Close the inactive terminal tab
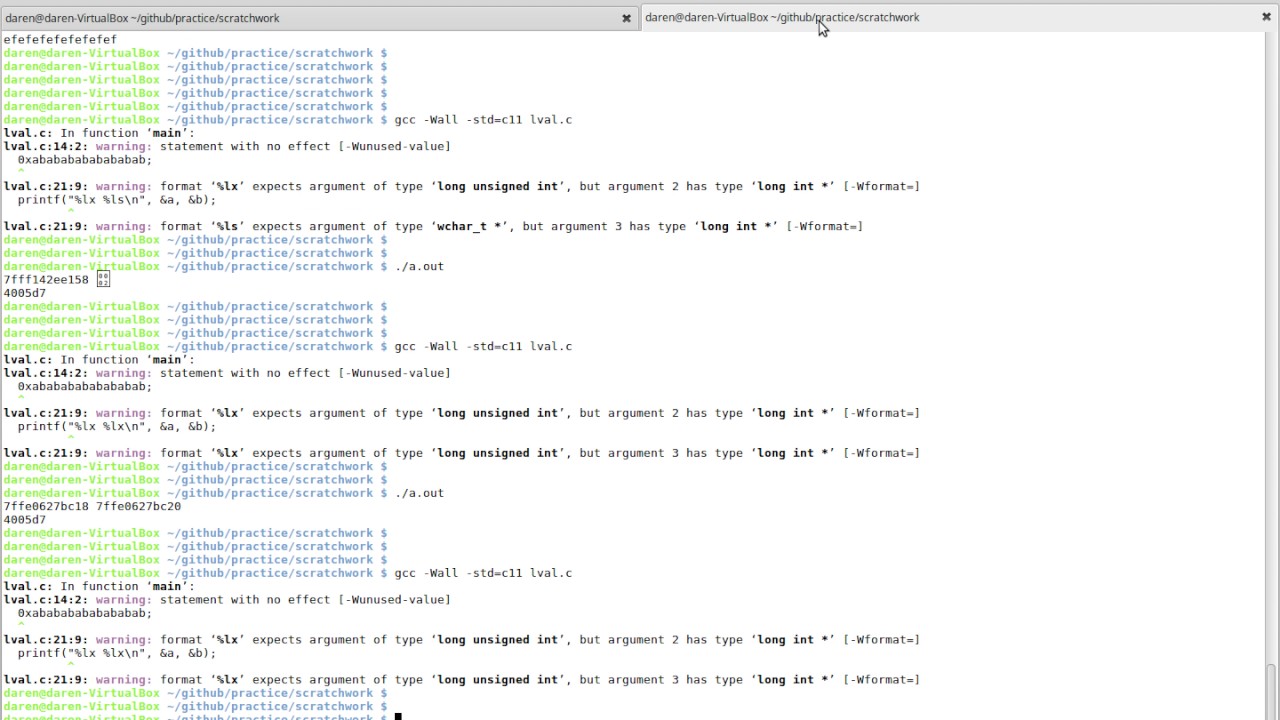Screen dimensions: 1280x720 pyautogui.click(x=627, y=18)
